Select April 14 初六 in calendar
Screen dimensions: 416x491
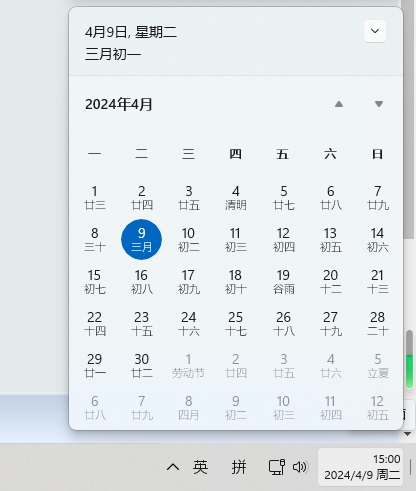coord(377,240)
